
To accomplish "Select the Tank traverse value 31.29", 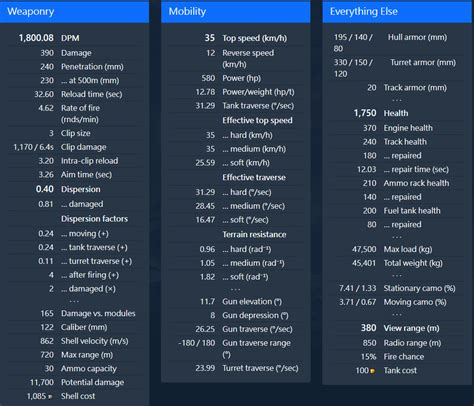I will 205,106.
